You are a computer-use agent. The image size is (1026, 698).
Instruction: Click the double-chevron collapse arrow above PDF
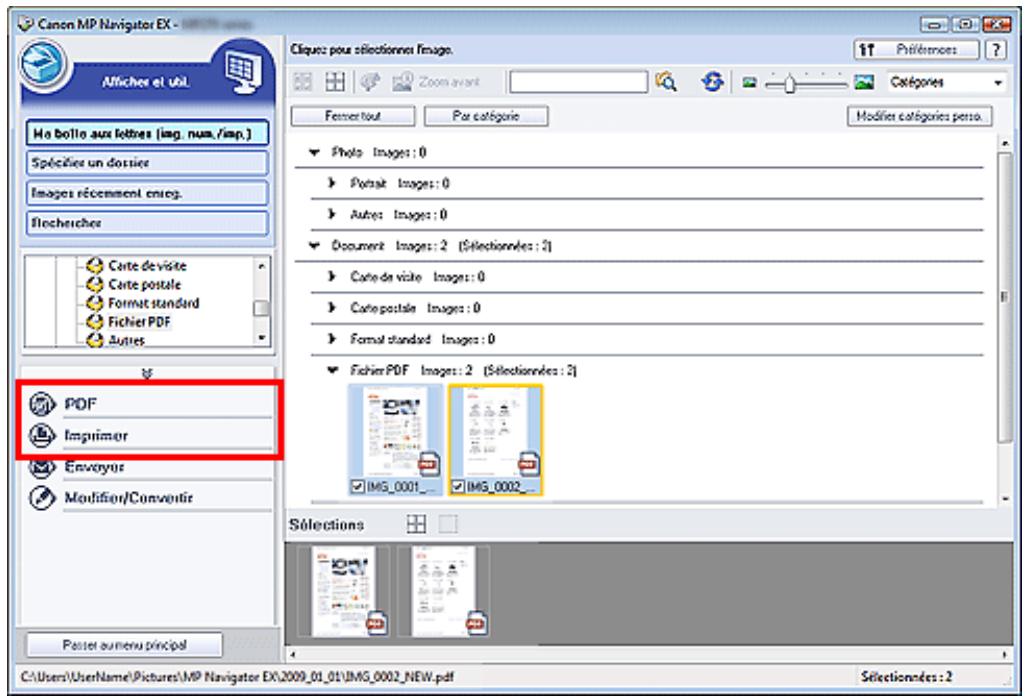[x=147, y=374]
